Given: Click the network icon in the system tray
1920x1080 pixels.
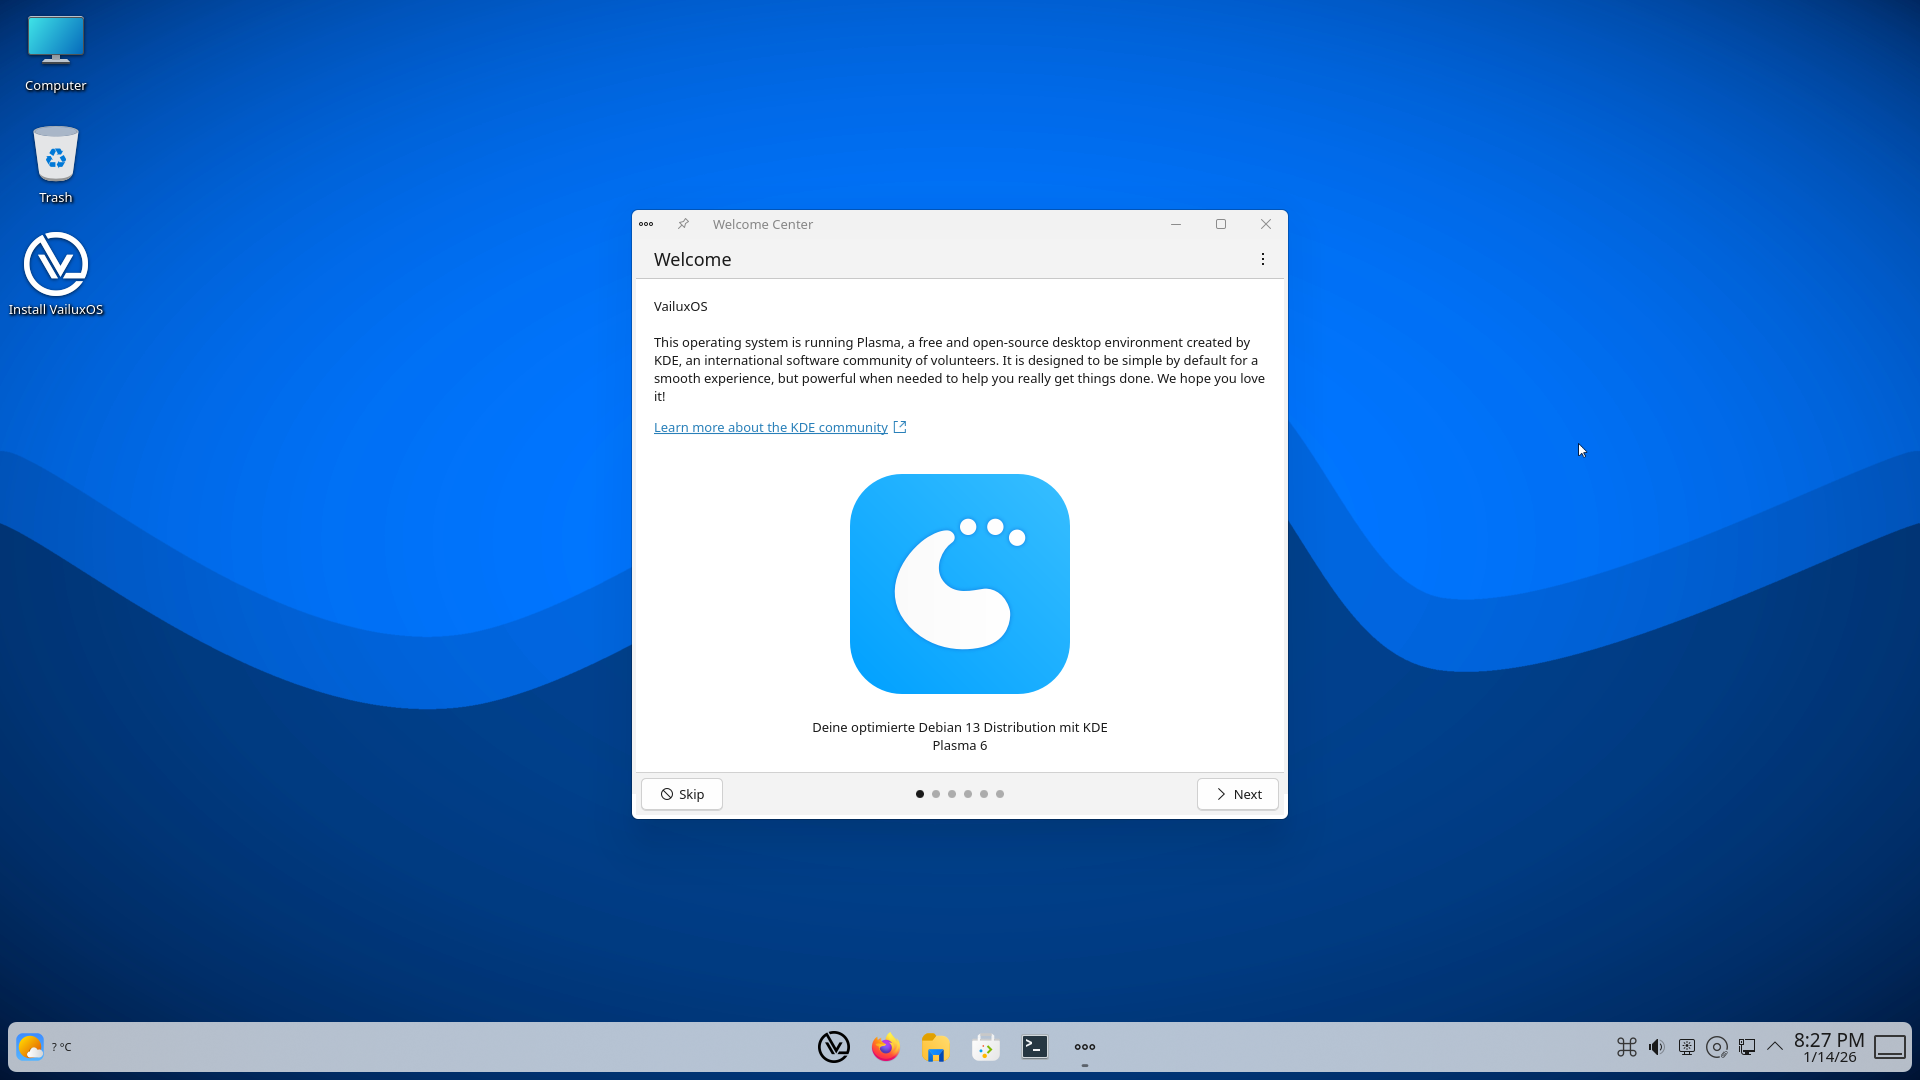Looking at the screenshot, I should click(x=1748, y=1047).
